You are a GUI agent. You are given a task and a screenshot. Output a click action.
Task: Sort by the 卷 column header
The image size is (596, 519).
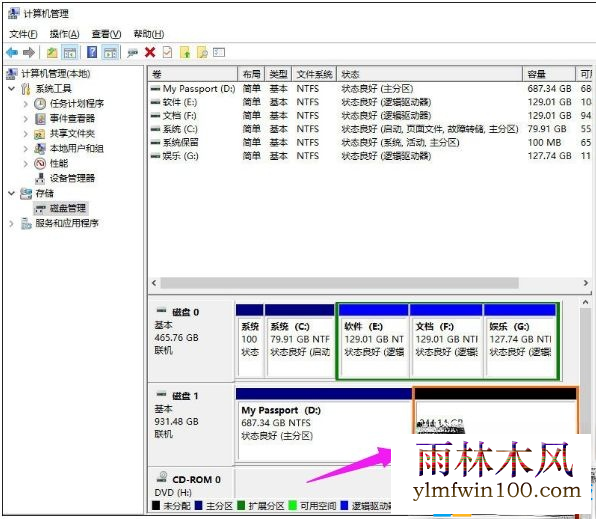(193, 74)
